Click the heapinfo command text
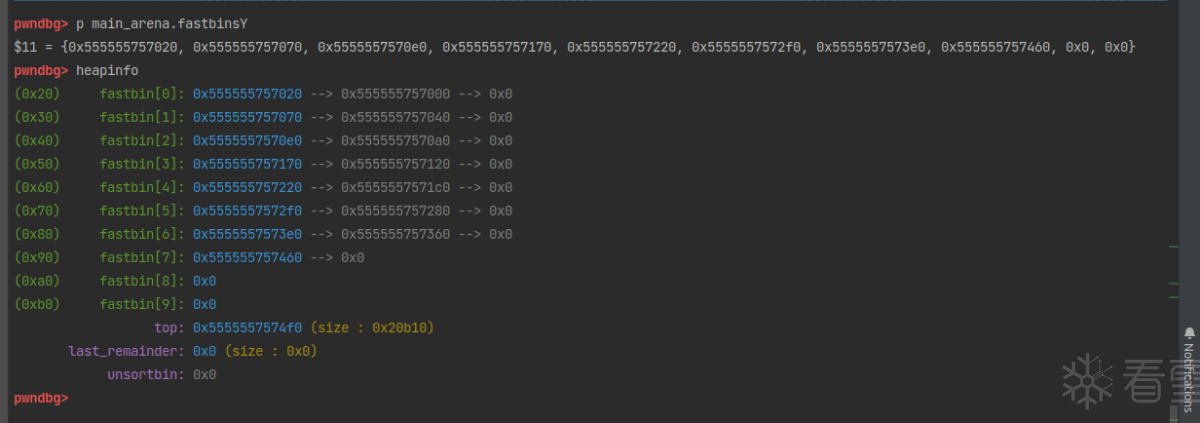This screenshot has width=1200, height=423. tap(107, 70)
